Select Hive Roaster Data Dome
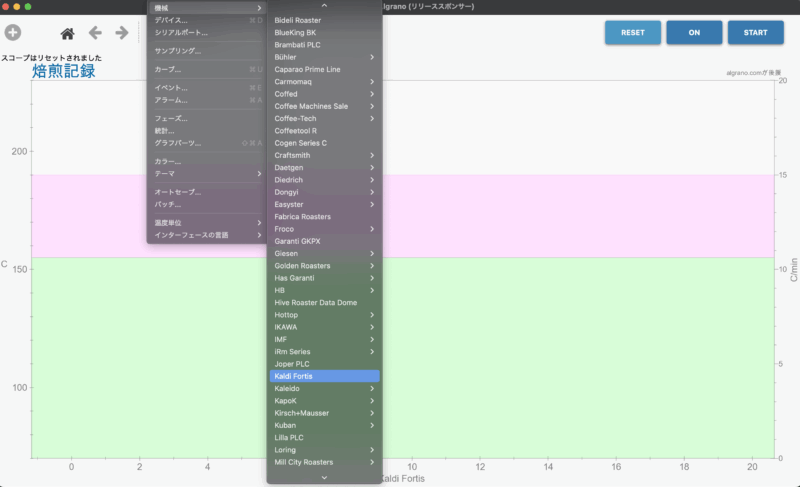This screenshot has height=487, width=800. (324, 302)
